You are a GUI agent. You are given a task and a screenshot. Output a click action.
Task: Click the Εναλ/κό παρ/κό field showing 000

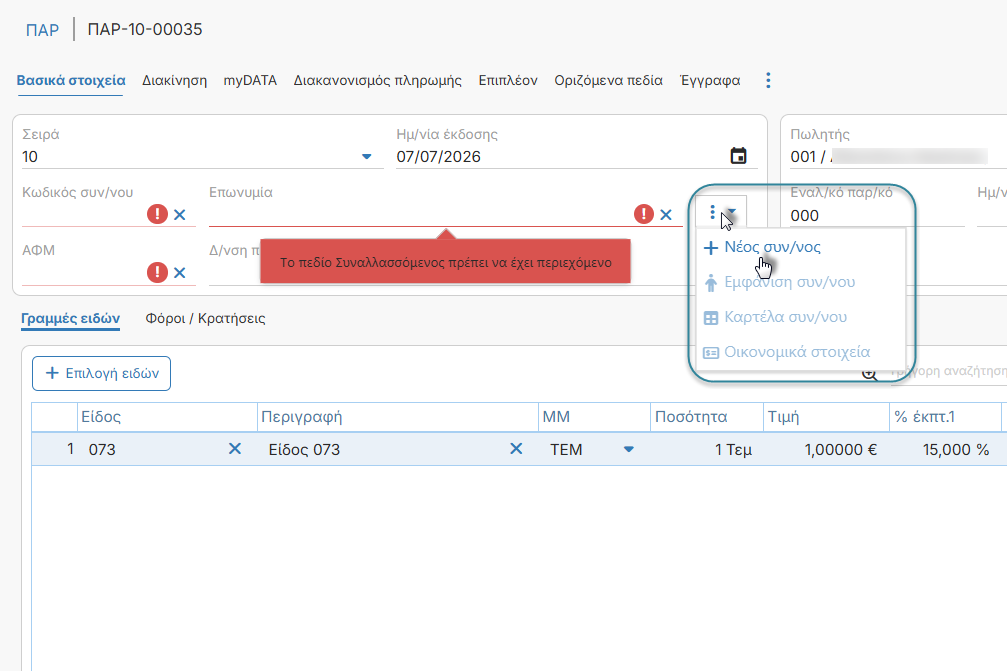click(x=877, y=216)
